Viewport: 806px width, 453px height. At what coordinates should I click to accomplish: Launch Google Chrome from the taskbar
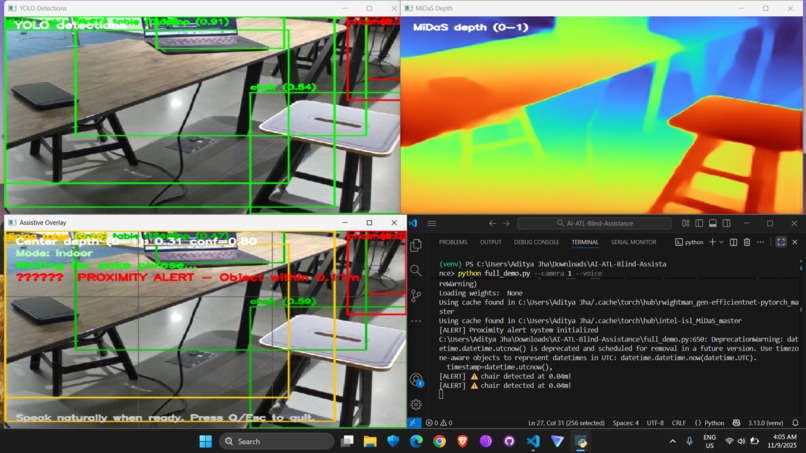coord(439,441)
